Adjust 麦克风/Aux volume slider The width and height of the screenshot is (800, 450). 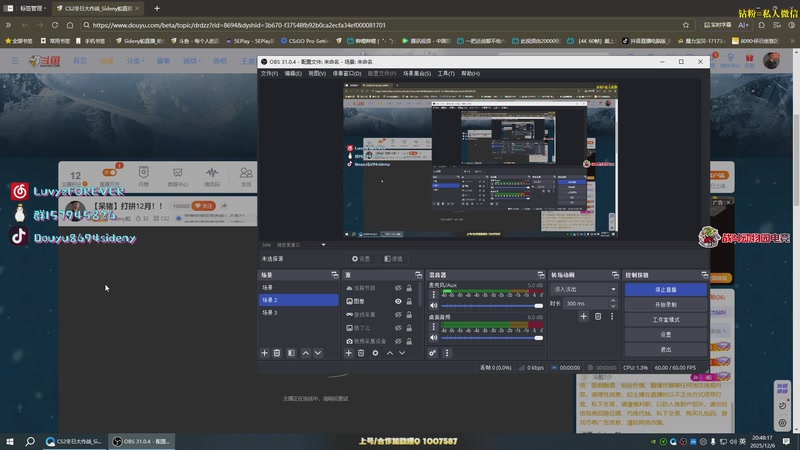(492, 306)
